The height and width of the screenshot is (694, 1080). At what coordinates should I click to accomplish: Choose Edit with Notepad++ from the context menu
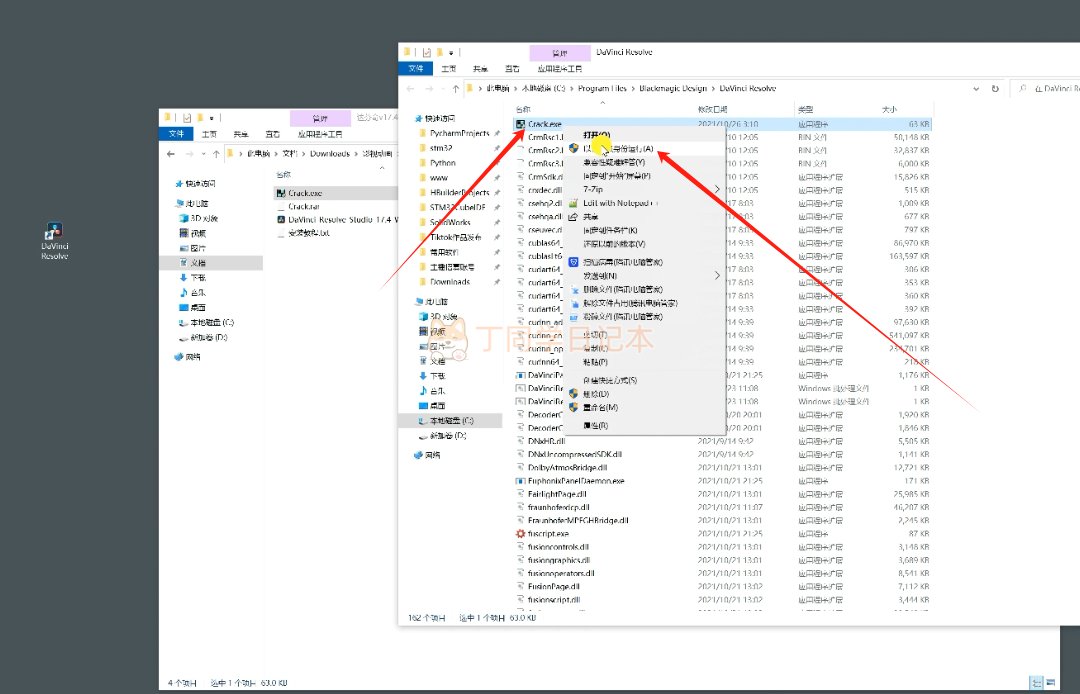619,203
